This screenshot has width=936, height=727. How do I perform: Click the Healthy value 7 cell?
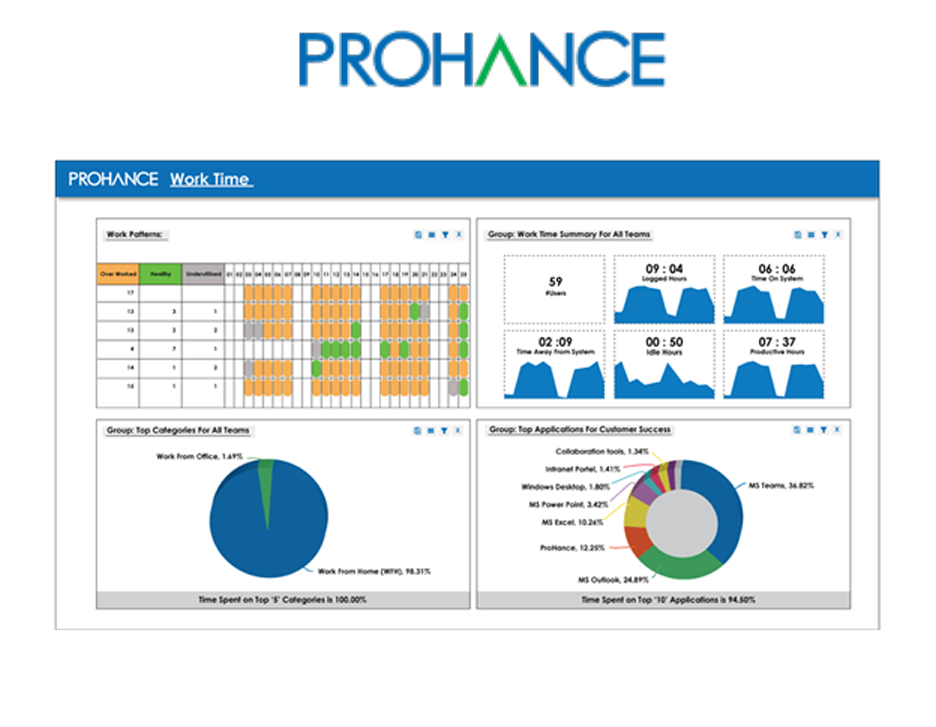pos(161,349)
